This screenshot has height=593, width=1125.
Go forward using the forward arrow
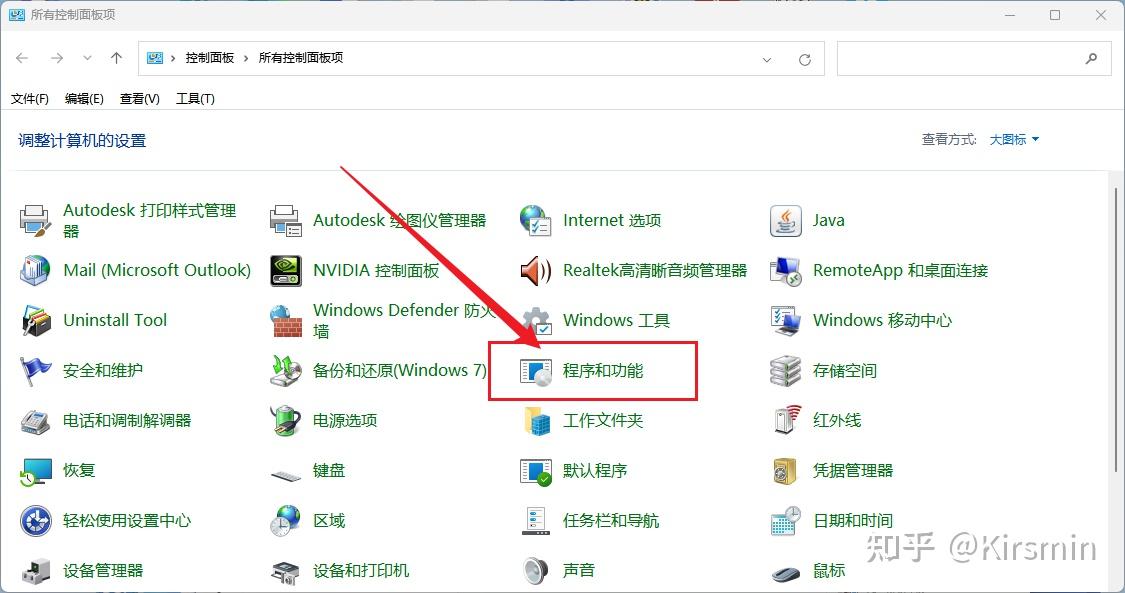57,58
